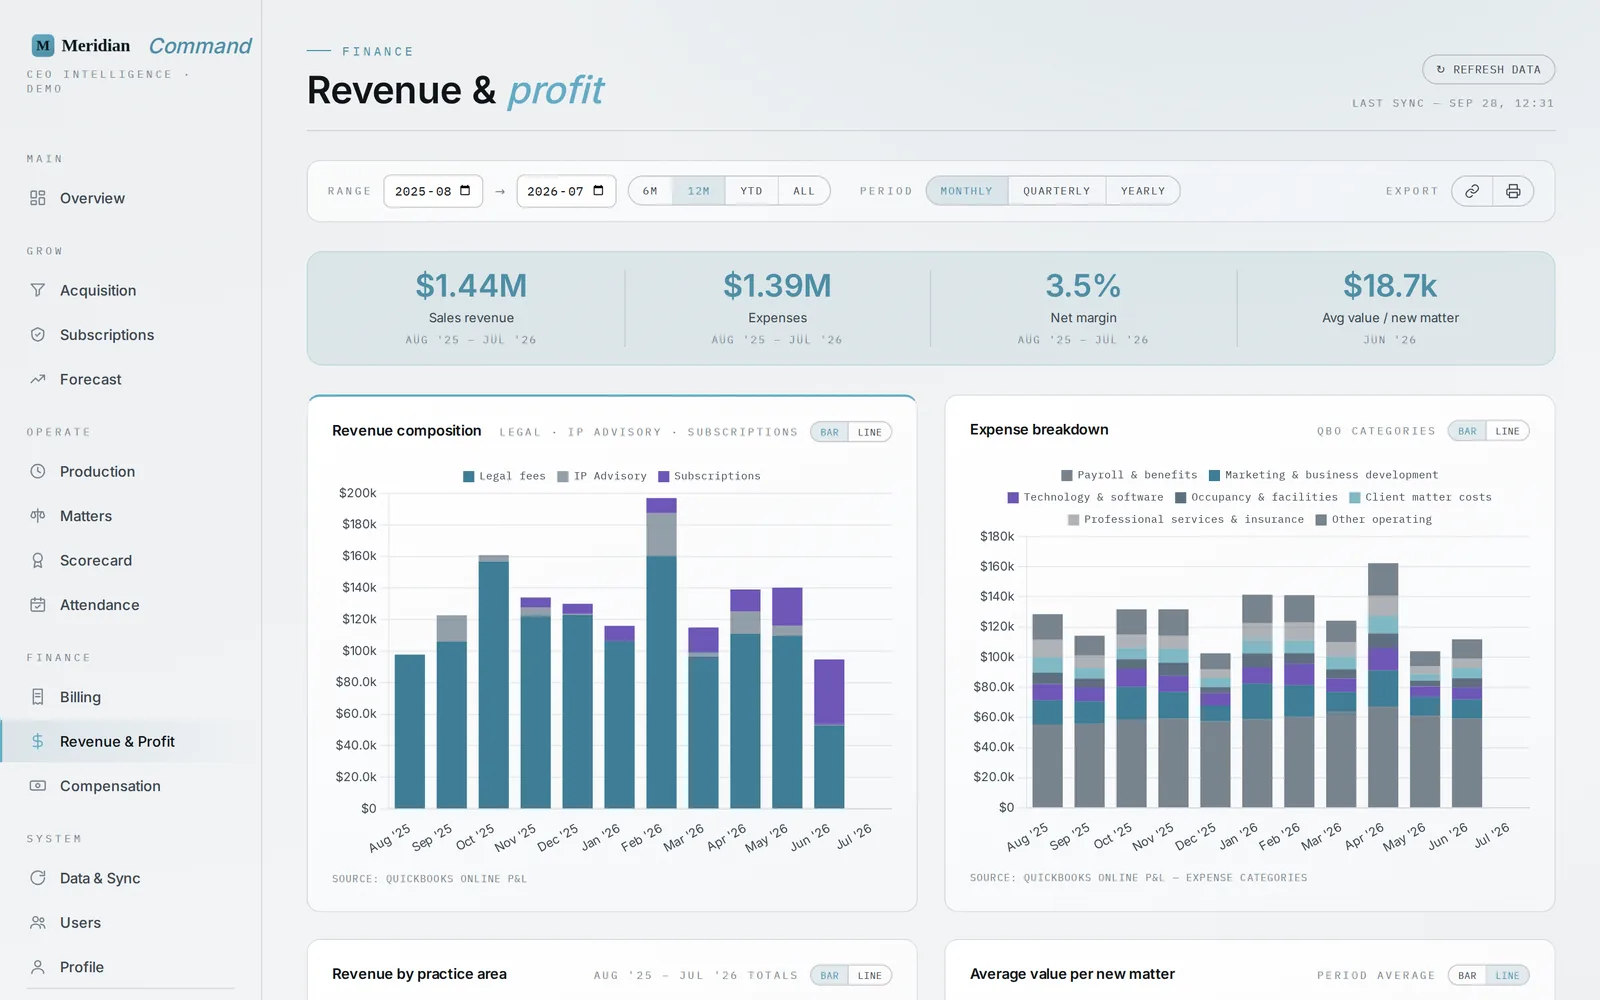Select the YTD range preset

751,191
